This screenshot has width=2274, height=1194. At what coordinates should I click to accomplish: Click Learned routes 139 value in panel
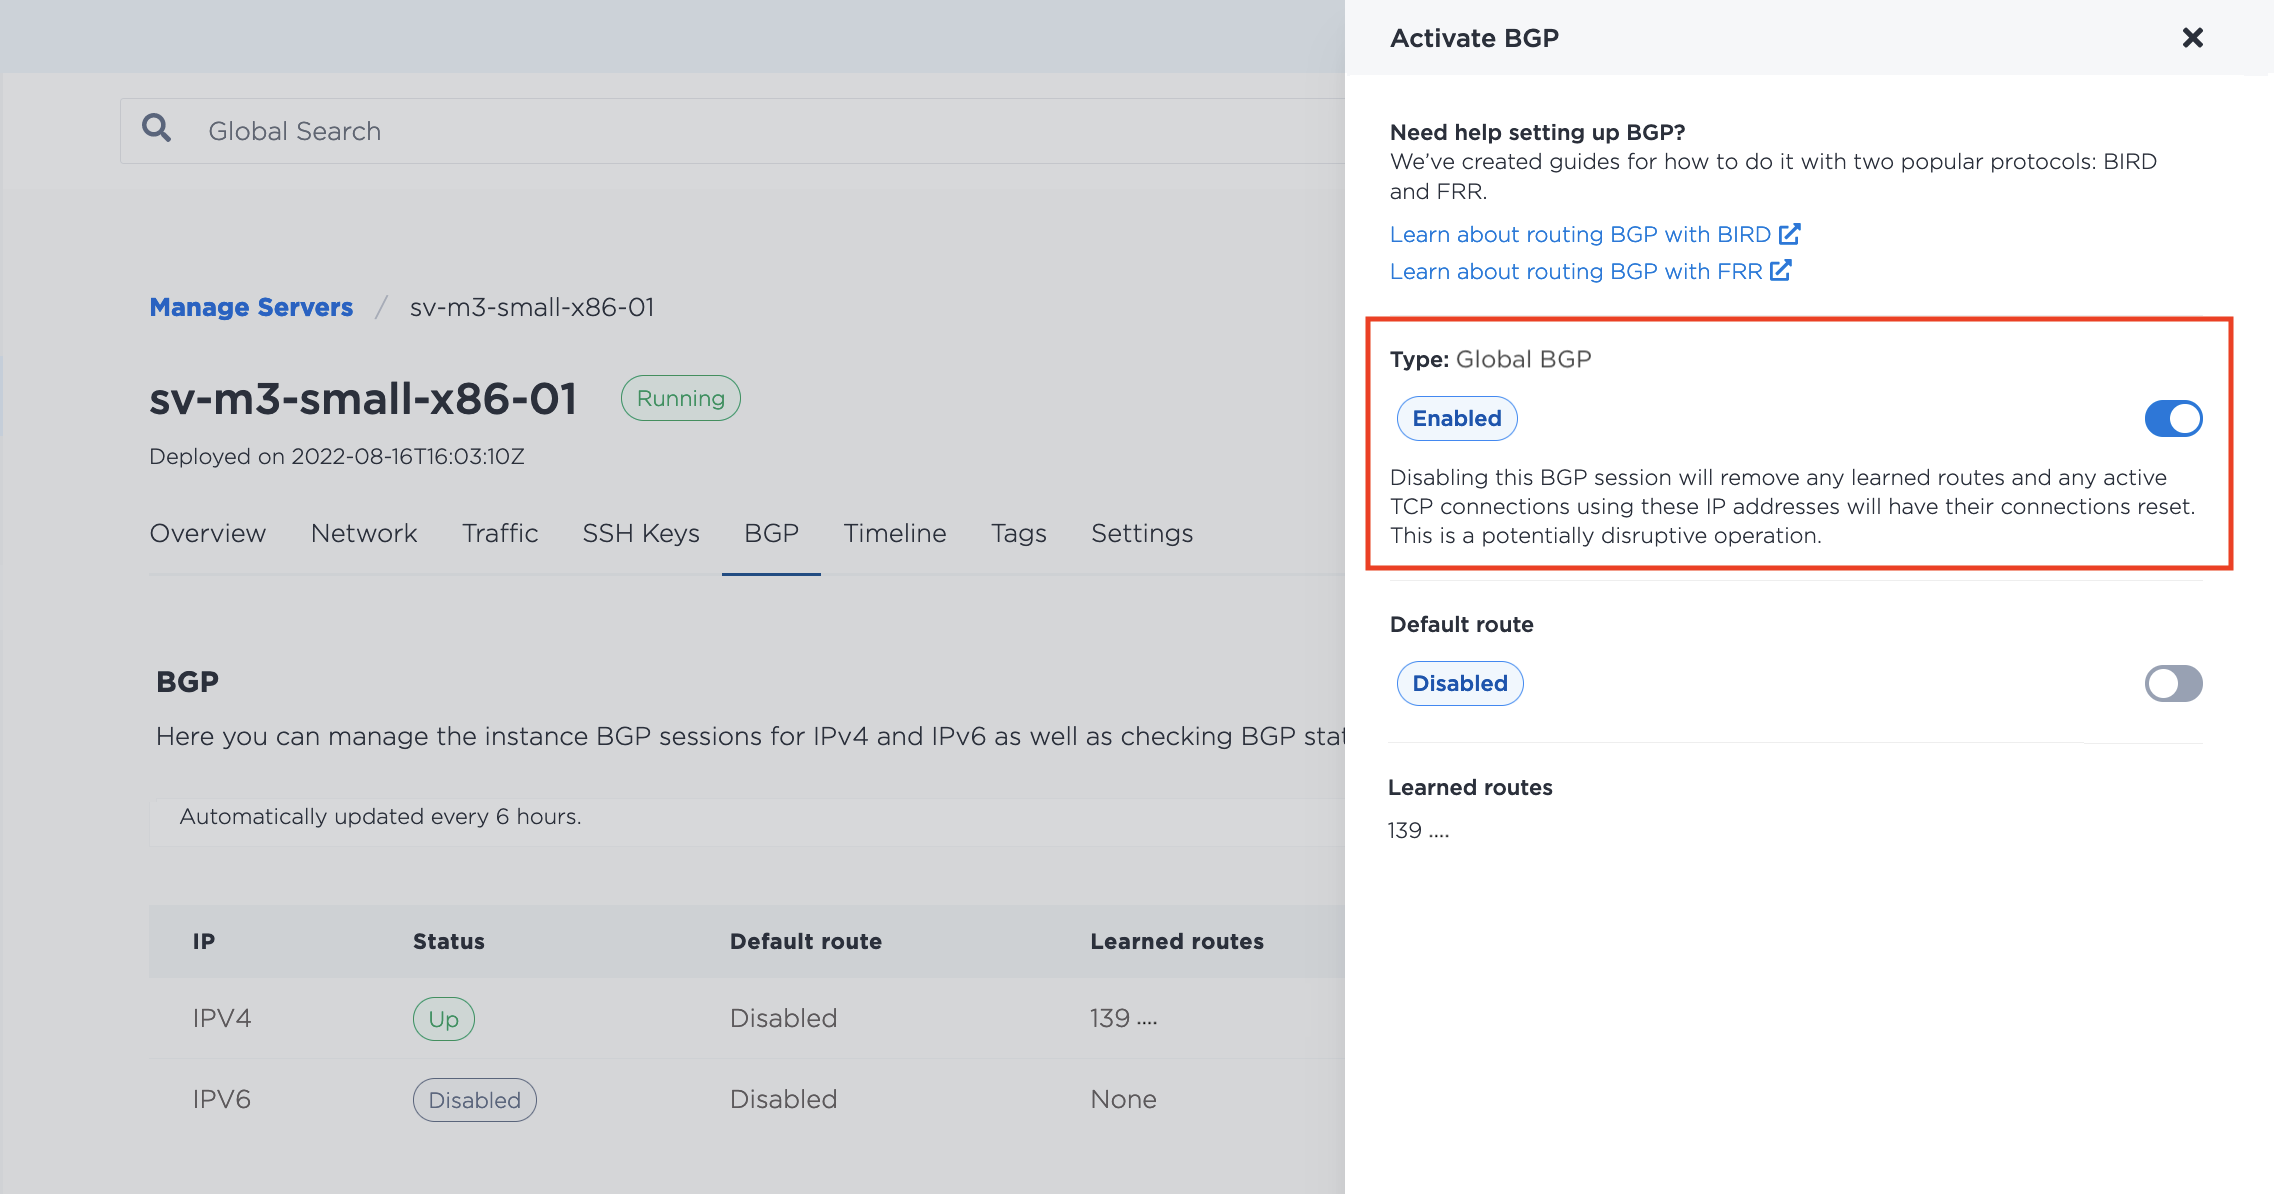coord(1418,830)
